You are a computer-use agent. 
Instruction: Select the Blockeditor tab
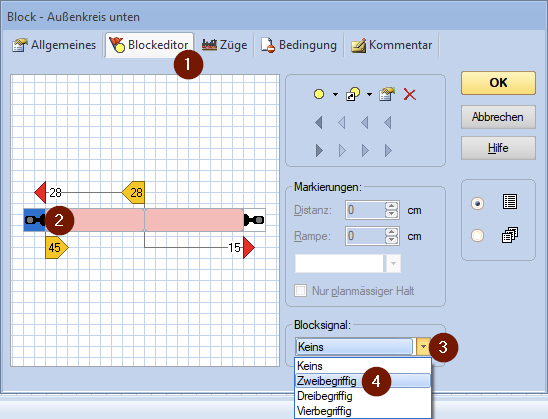coord(149,45)
